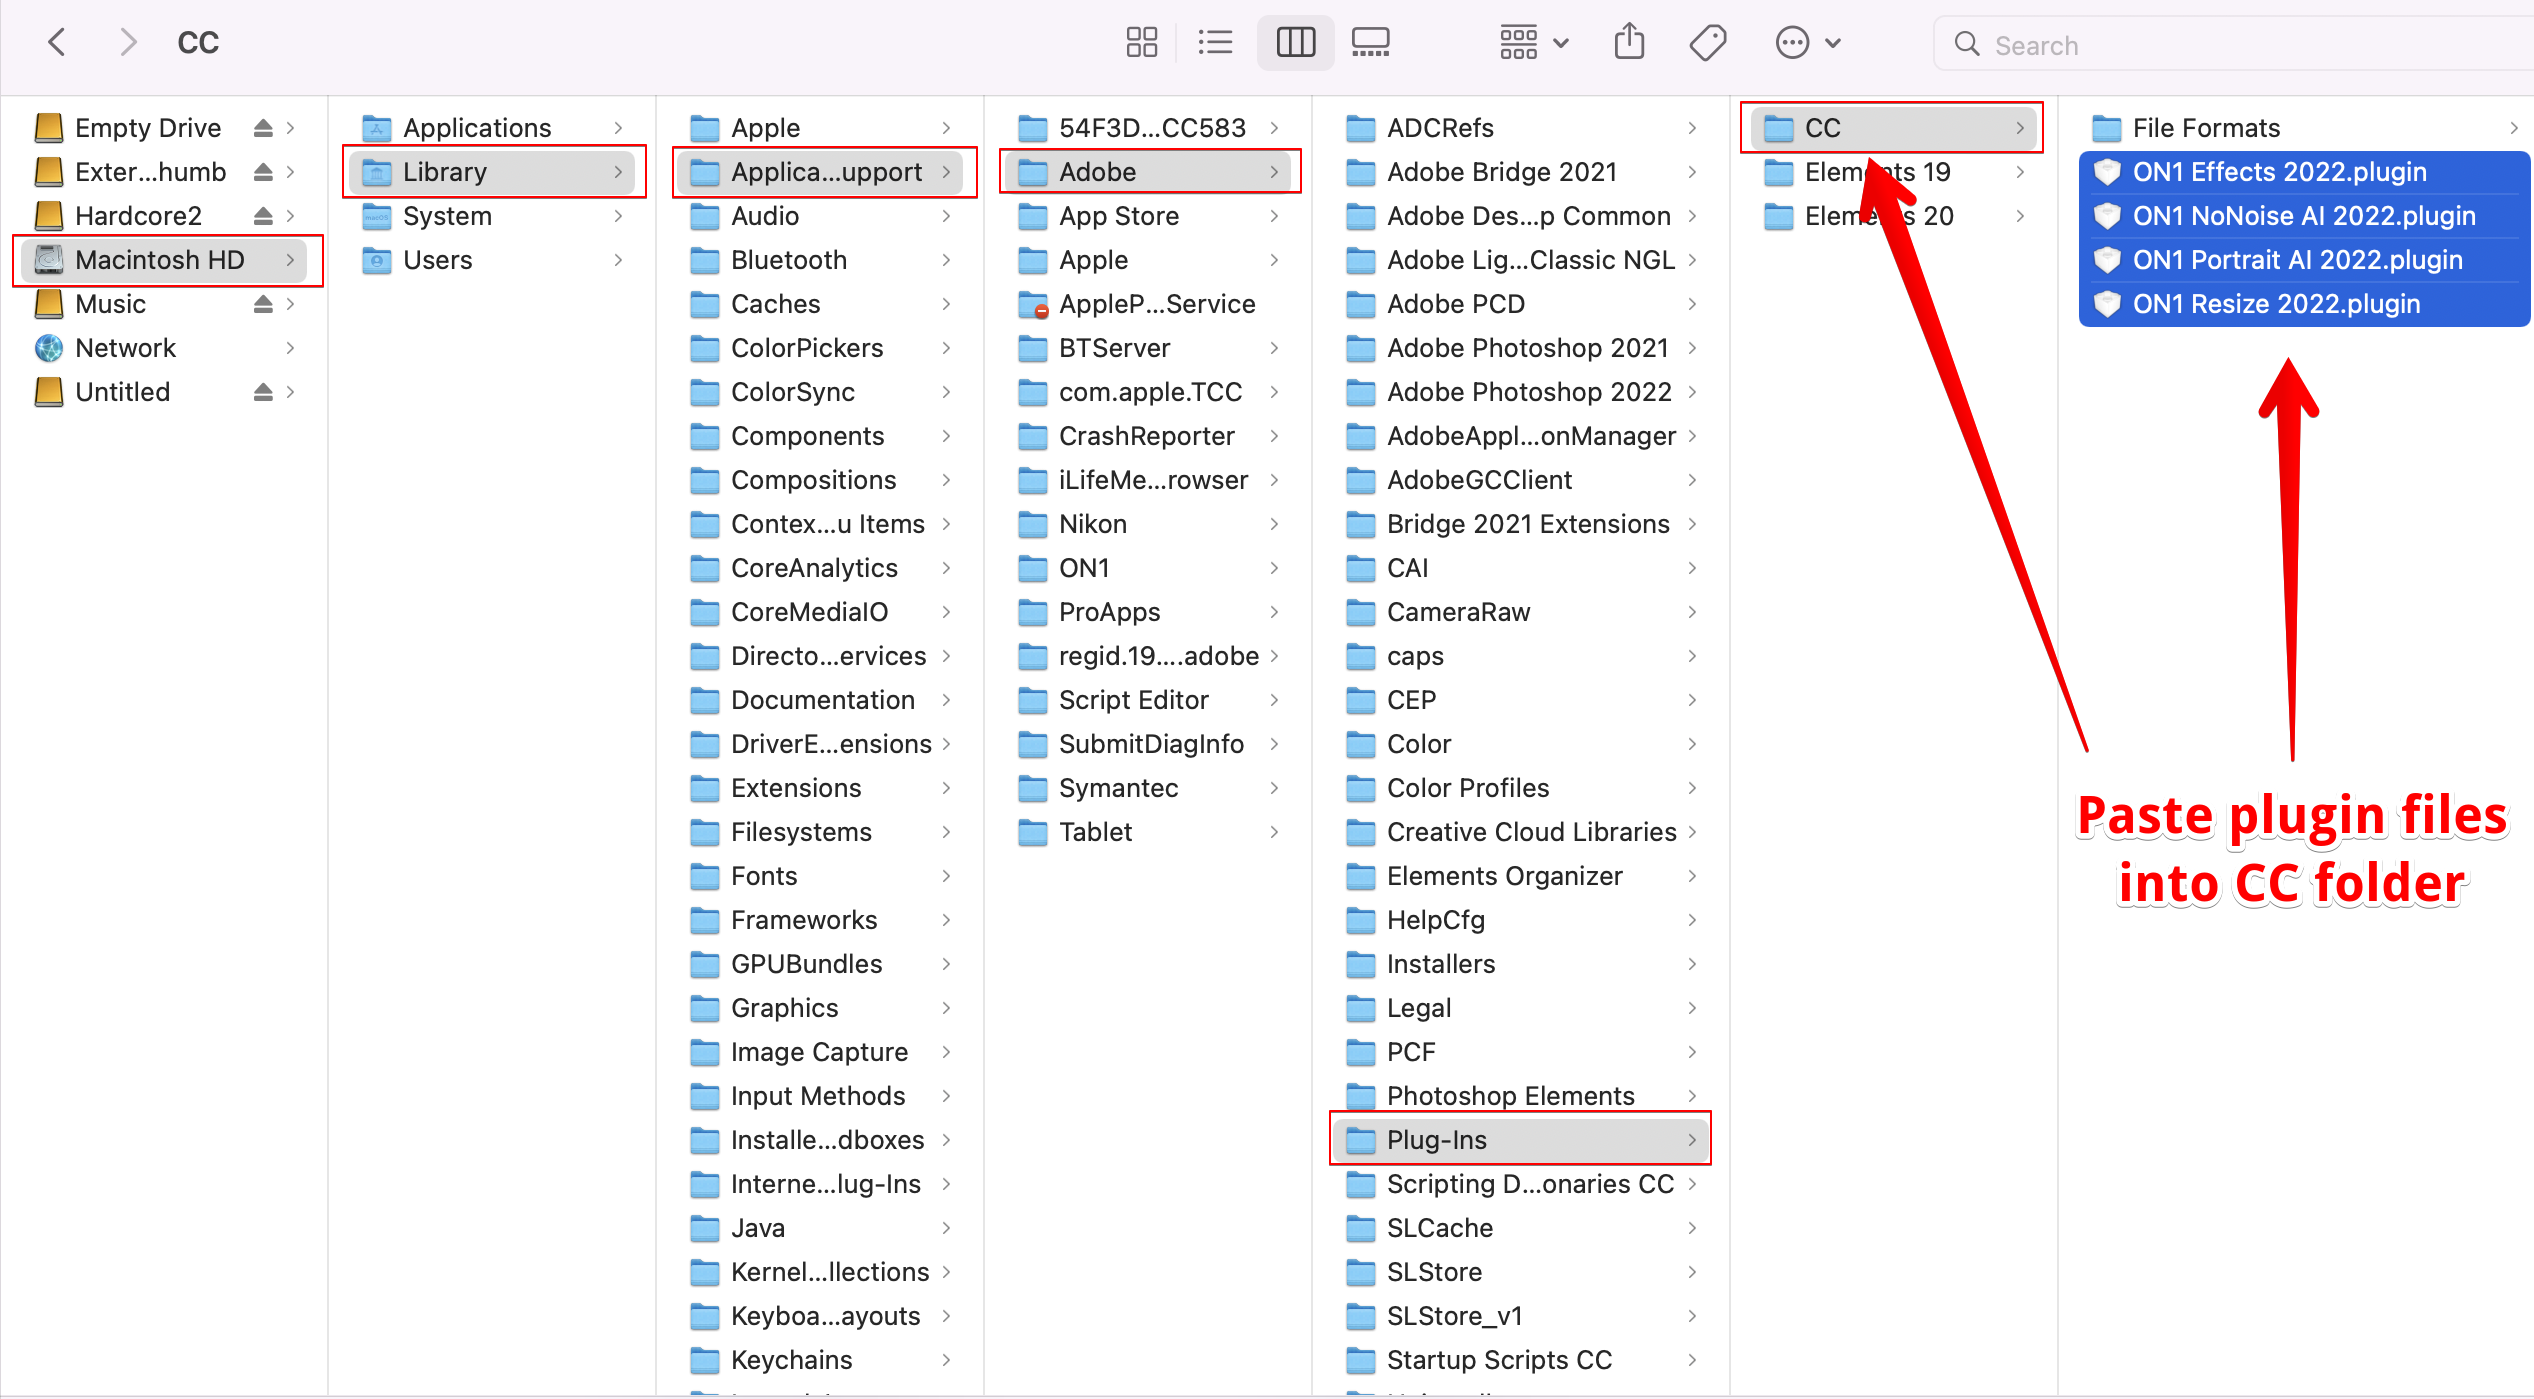Click the Edit Tags icon
Viewport: 2534px width, 1399px height.
1707,43
